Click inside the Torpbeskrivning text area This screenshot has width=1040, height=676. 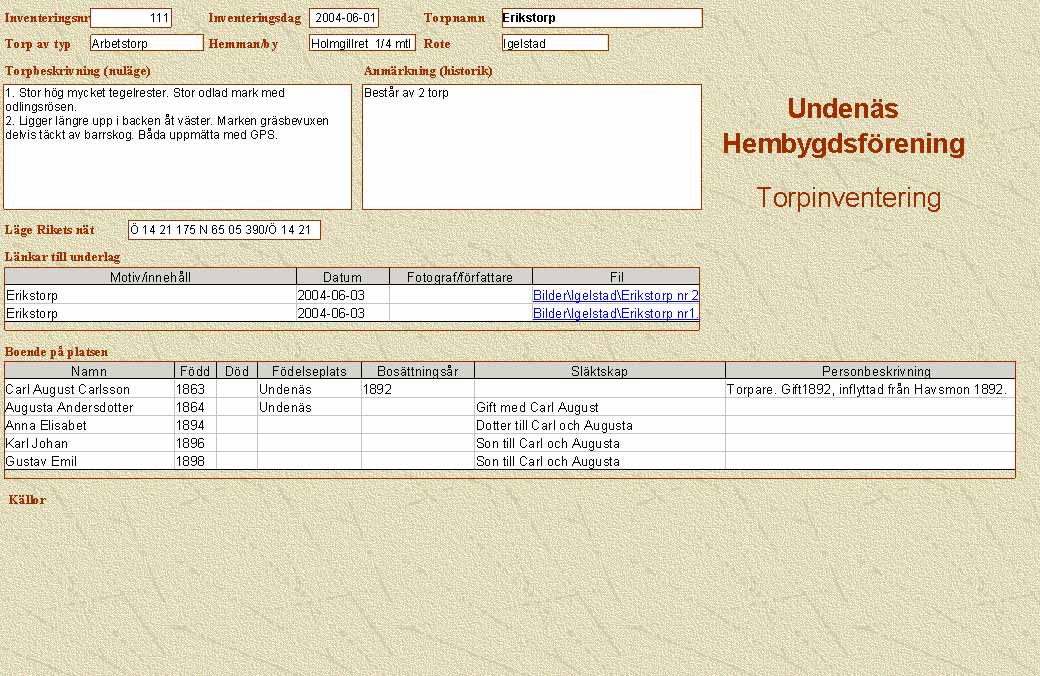(x=178, y=146)
